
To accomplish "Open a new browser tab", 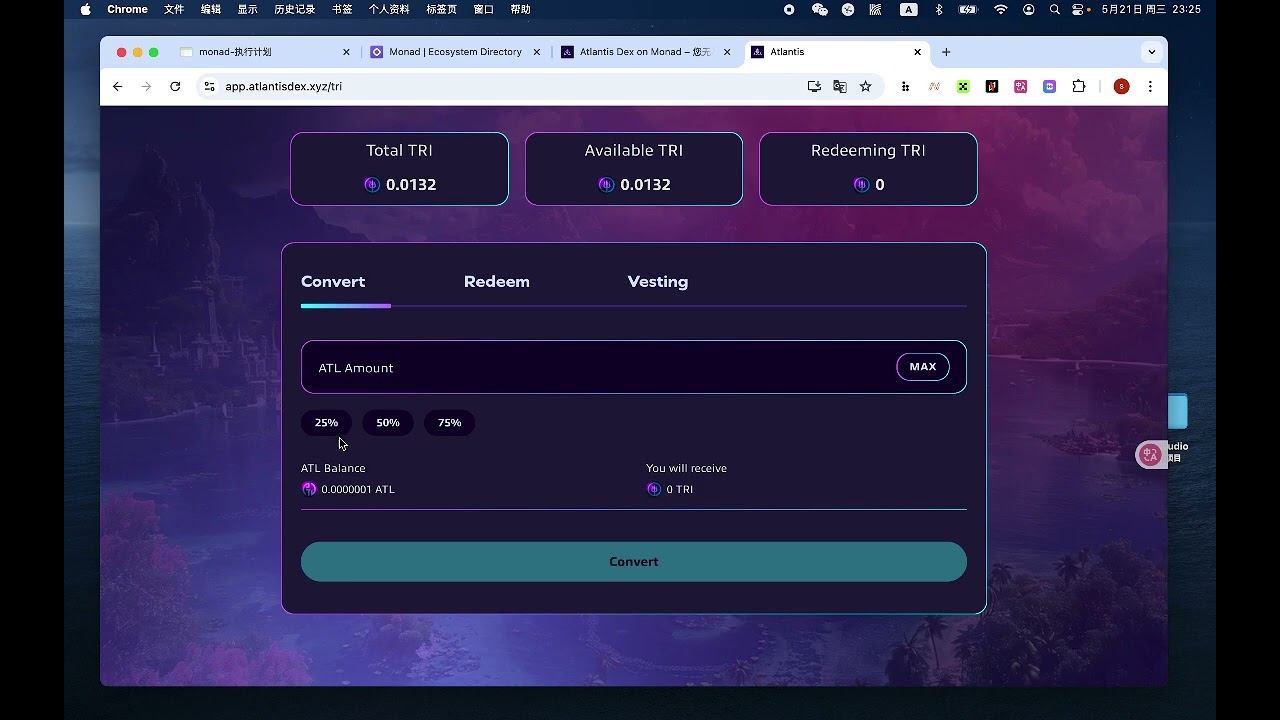I will 946,52.
